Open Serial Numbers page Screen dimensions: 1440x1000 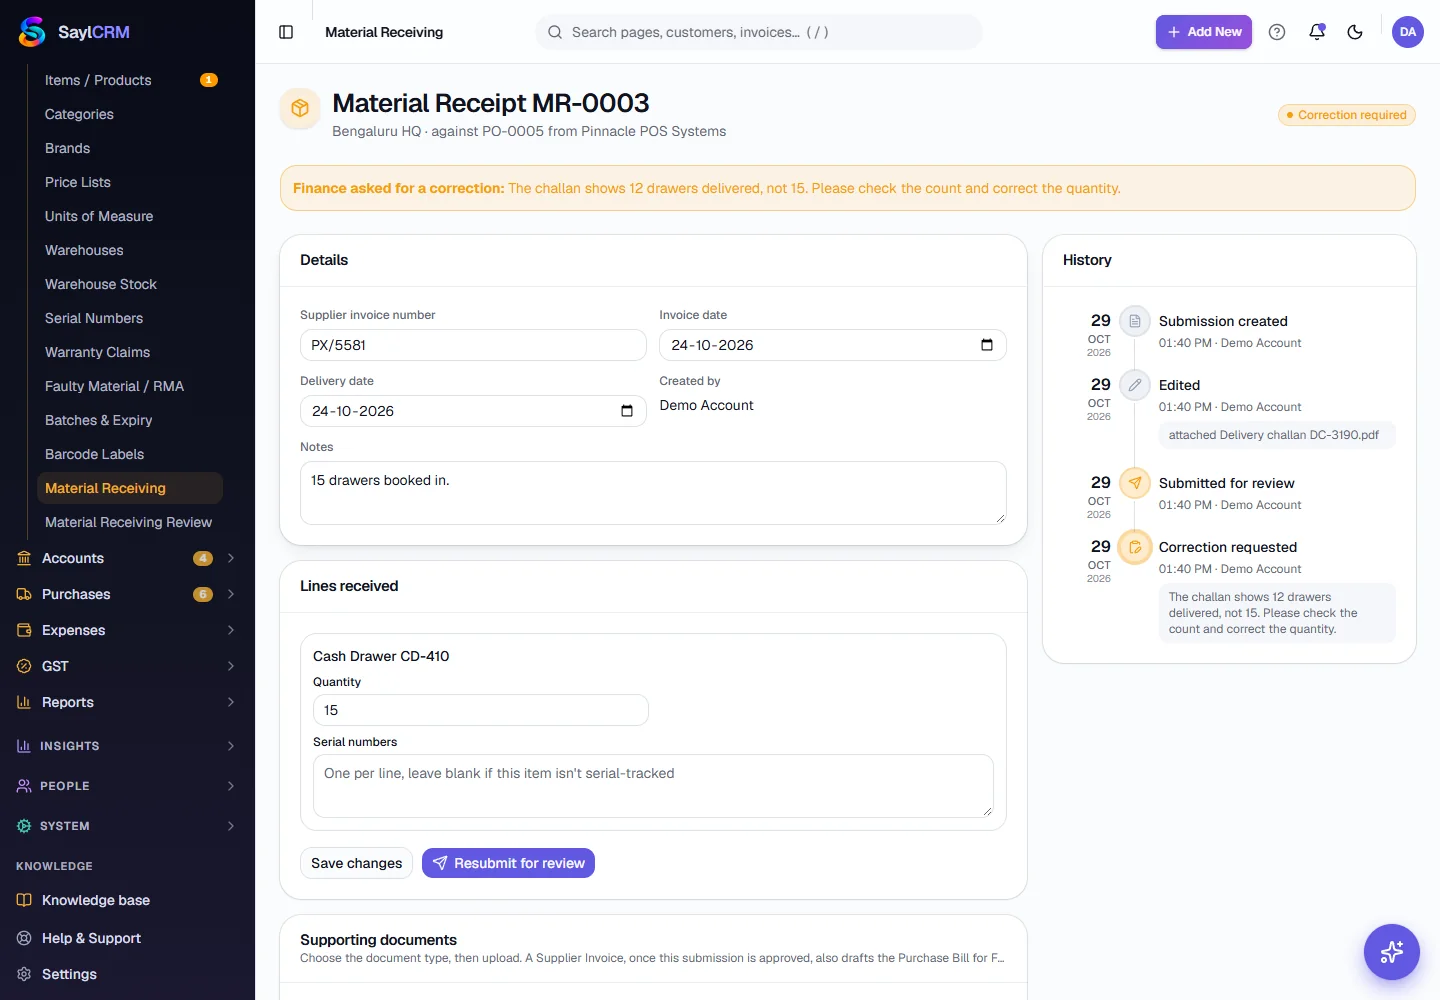[x=130, y=318]
